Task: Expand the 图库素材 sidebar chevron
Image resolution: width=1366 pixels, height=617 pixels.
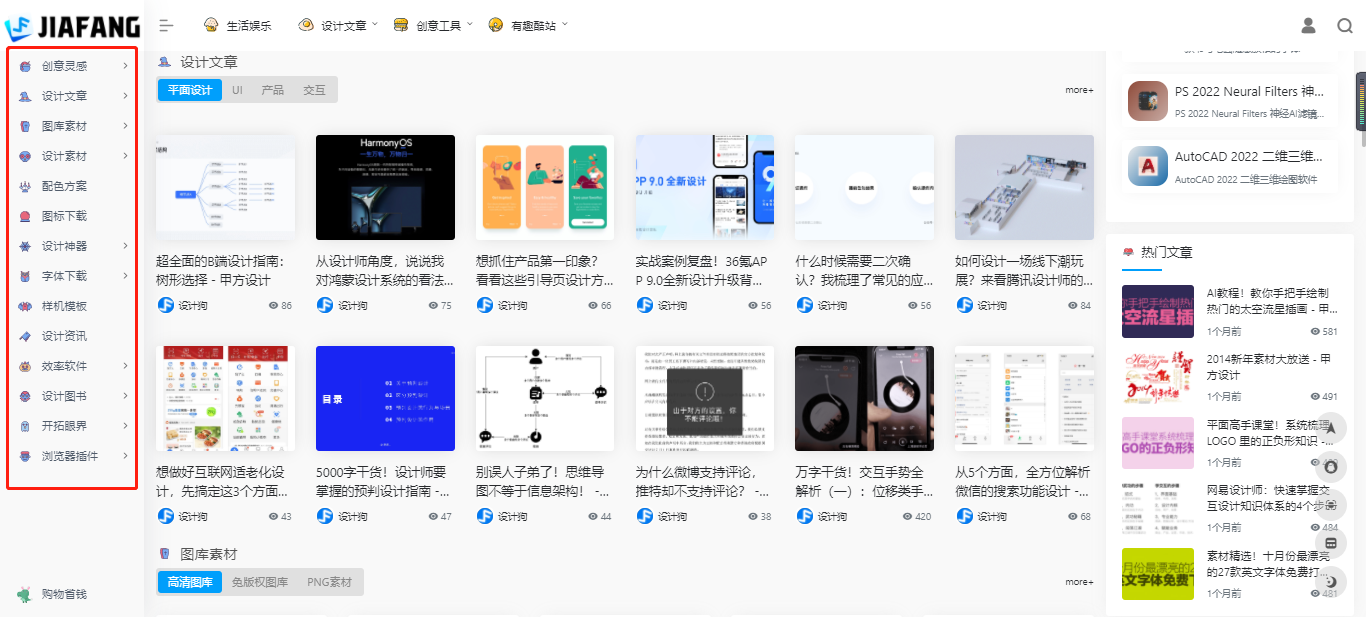Action: click(x=125, y=126)
